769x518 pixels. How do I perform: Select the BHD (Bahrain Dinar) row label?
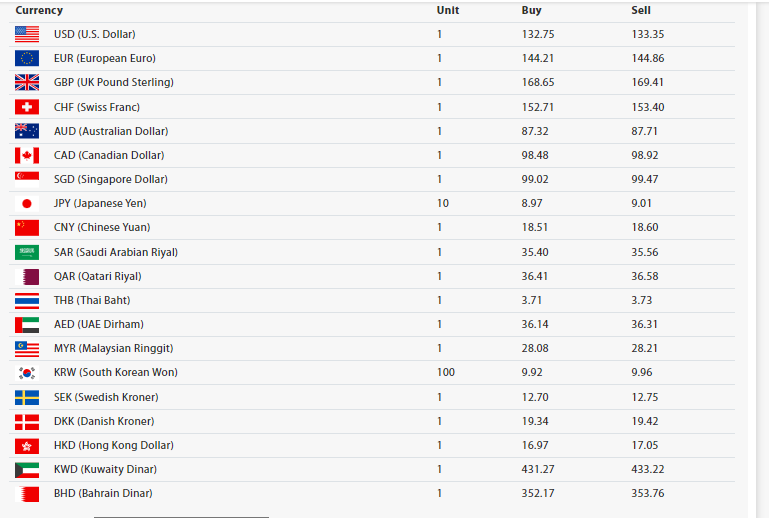[103, 493]
